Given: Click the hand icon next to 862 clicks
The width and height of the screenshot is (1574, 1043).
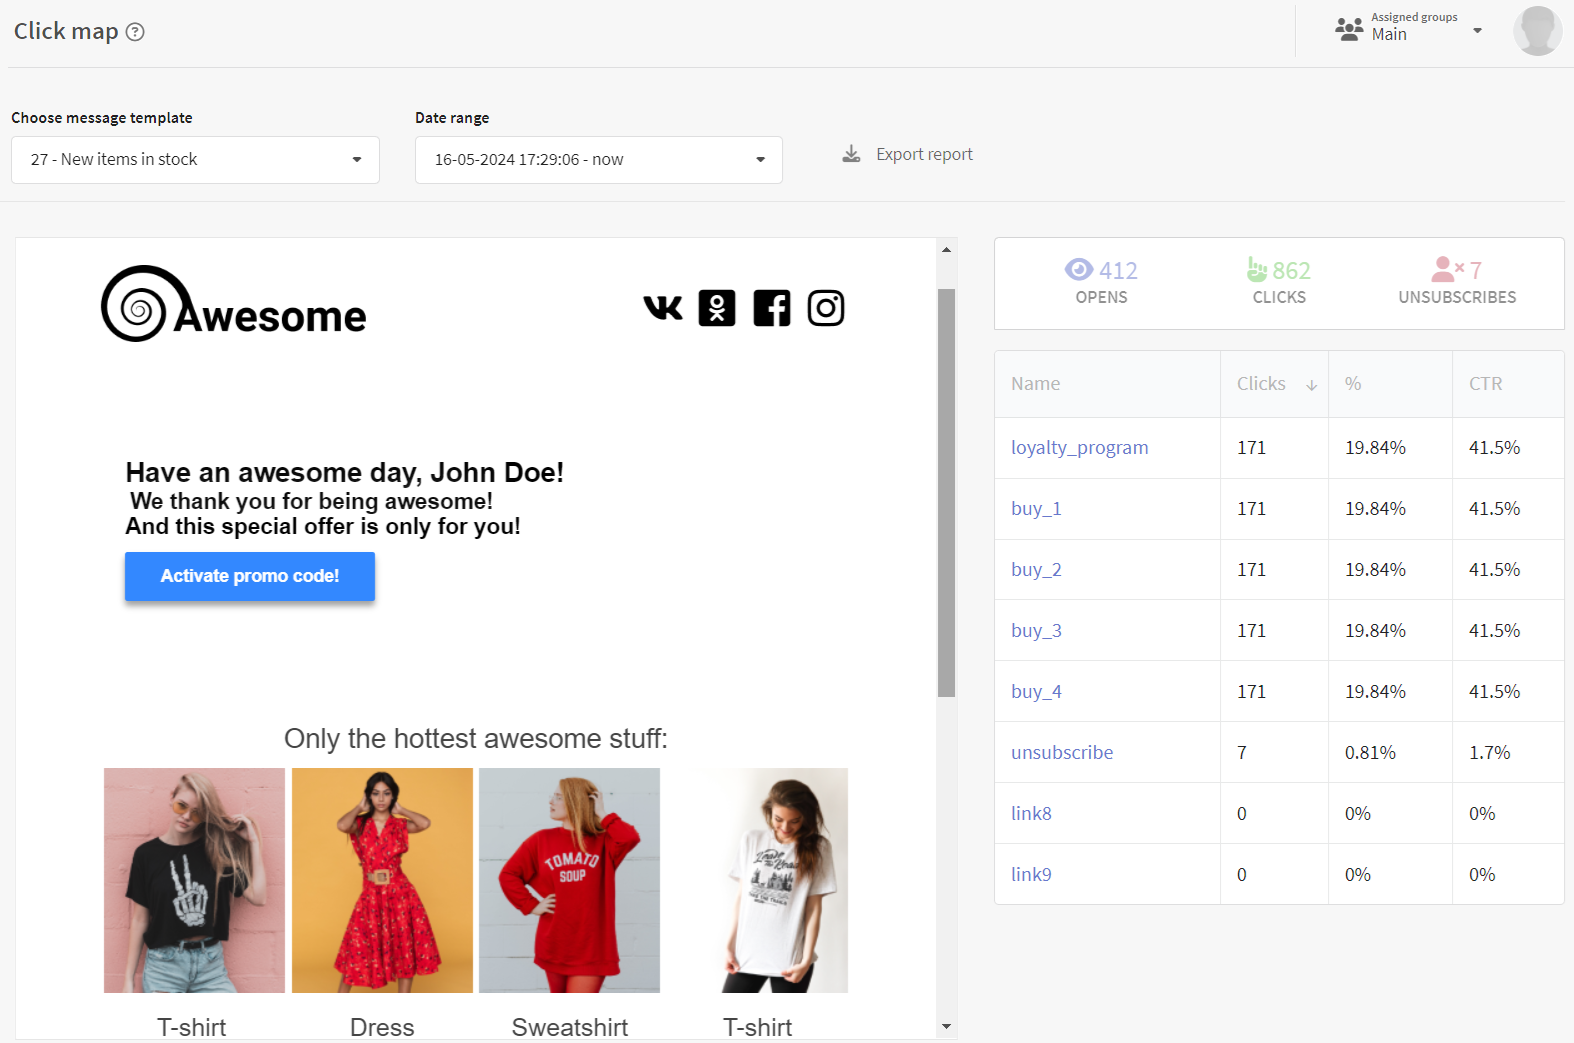Looking at the screenshot, I should [1257, 269].
